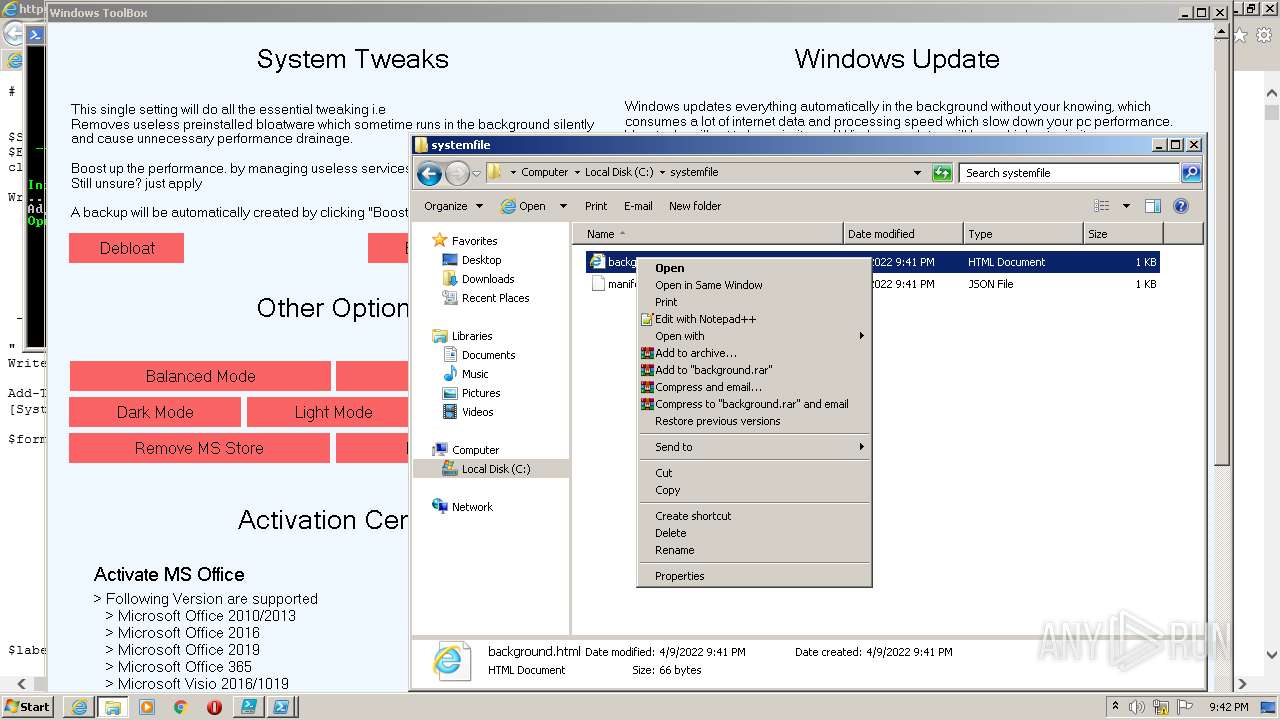Select Downloads in Favorites
The width and height of the screenshot is (1280, 720).
pyautogui.click(x=488, y=279)
